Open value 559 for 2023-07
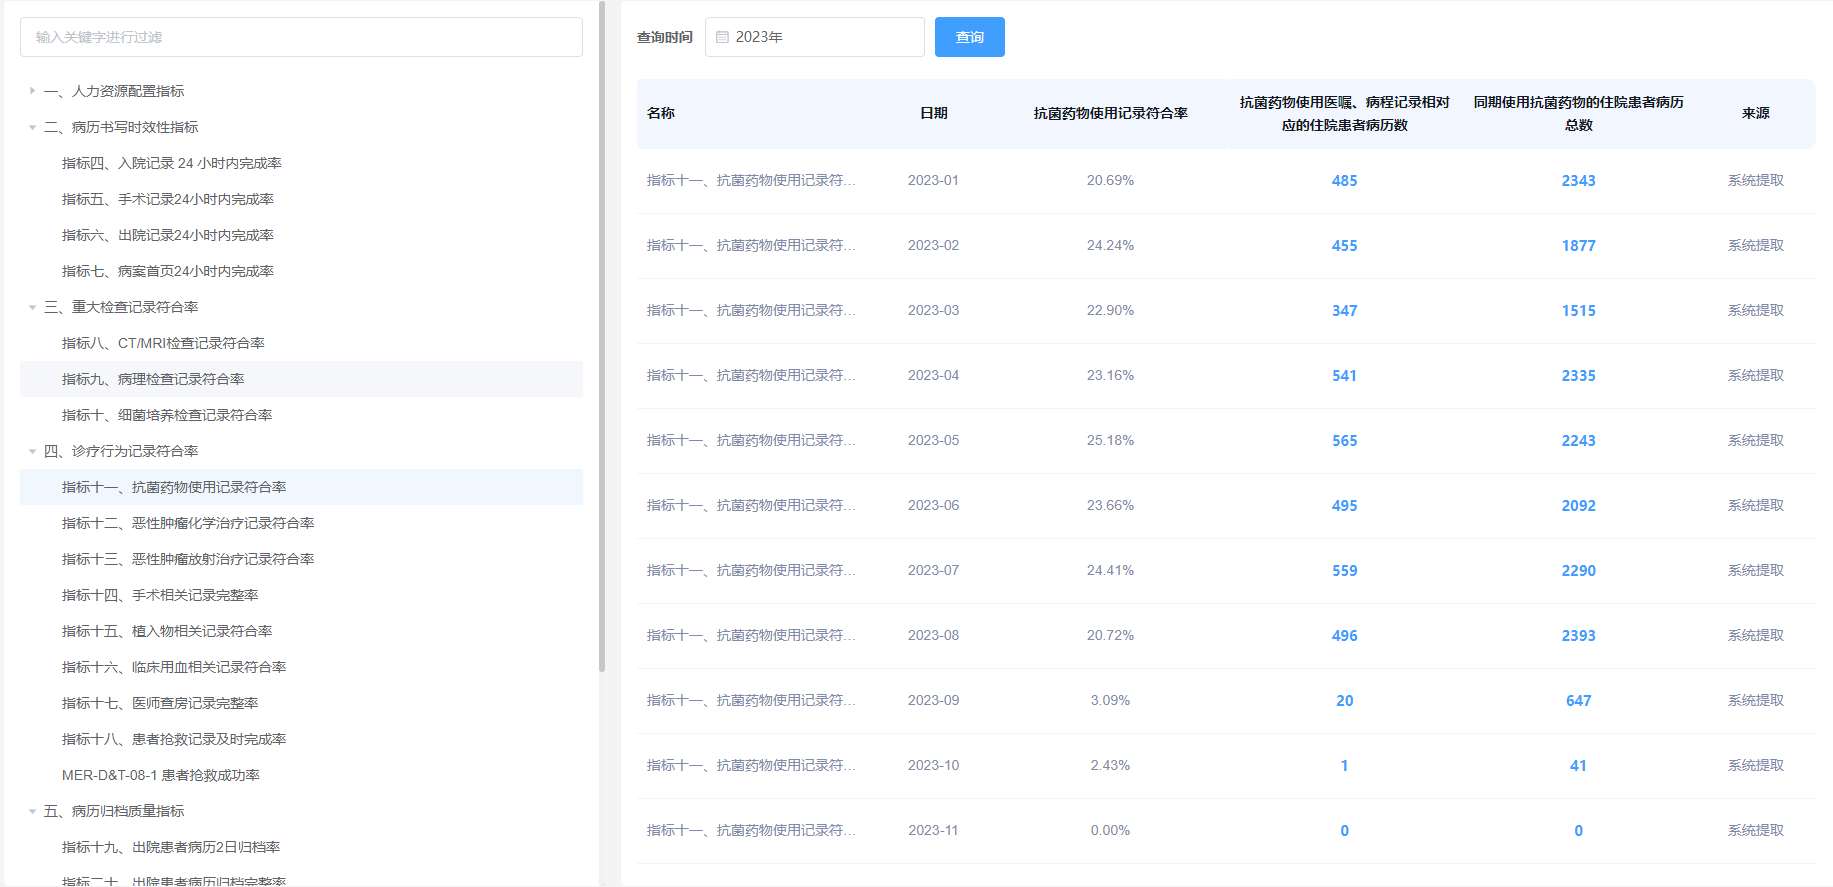1833x887 pixels. point(1344,571)
